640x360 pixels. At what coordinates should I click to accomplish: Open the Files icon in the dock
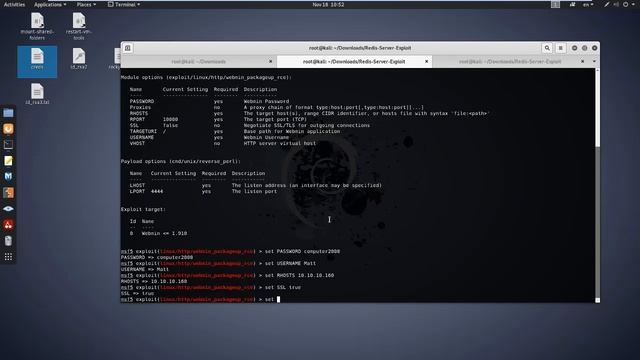point(8,113)
